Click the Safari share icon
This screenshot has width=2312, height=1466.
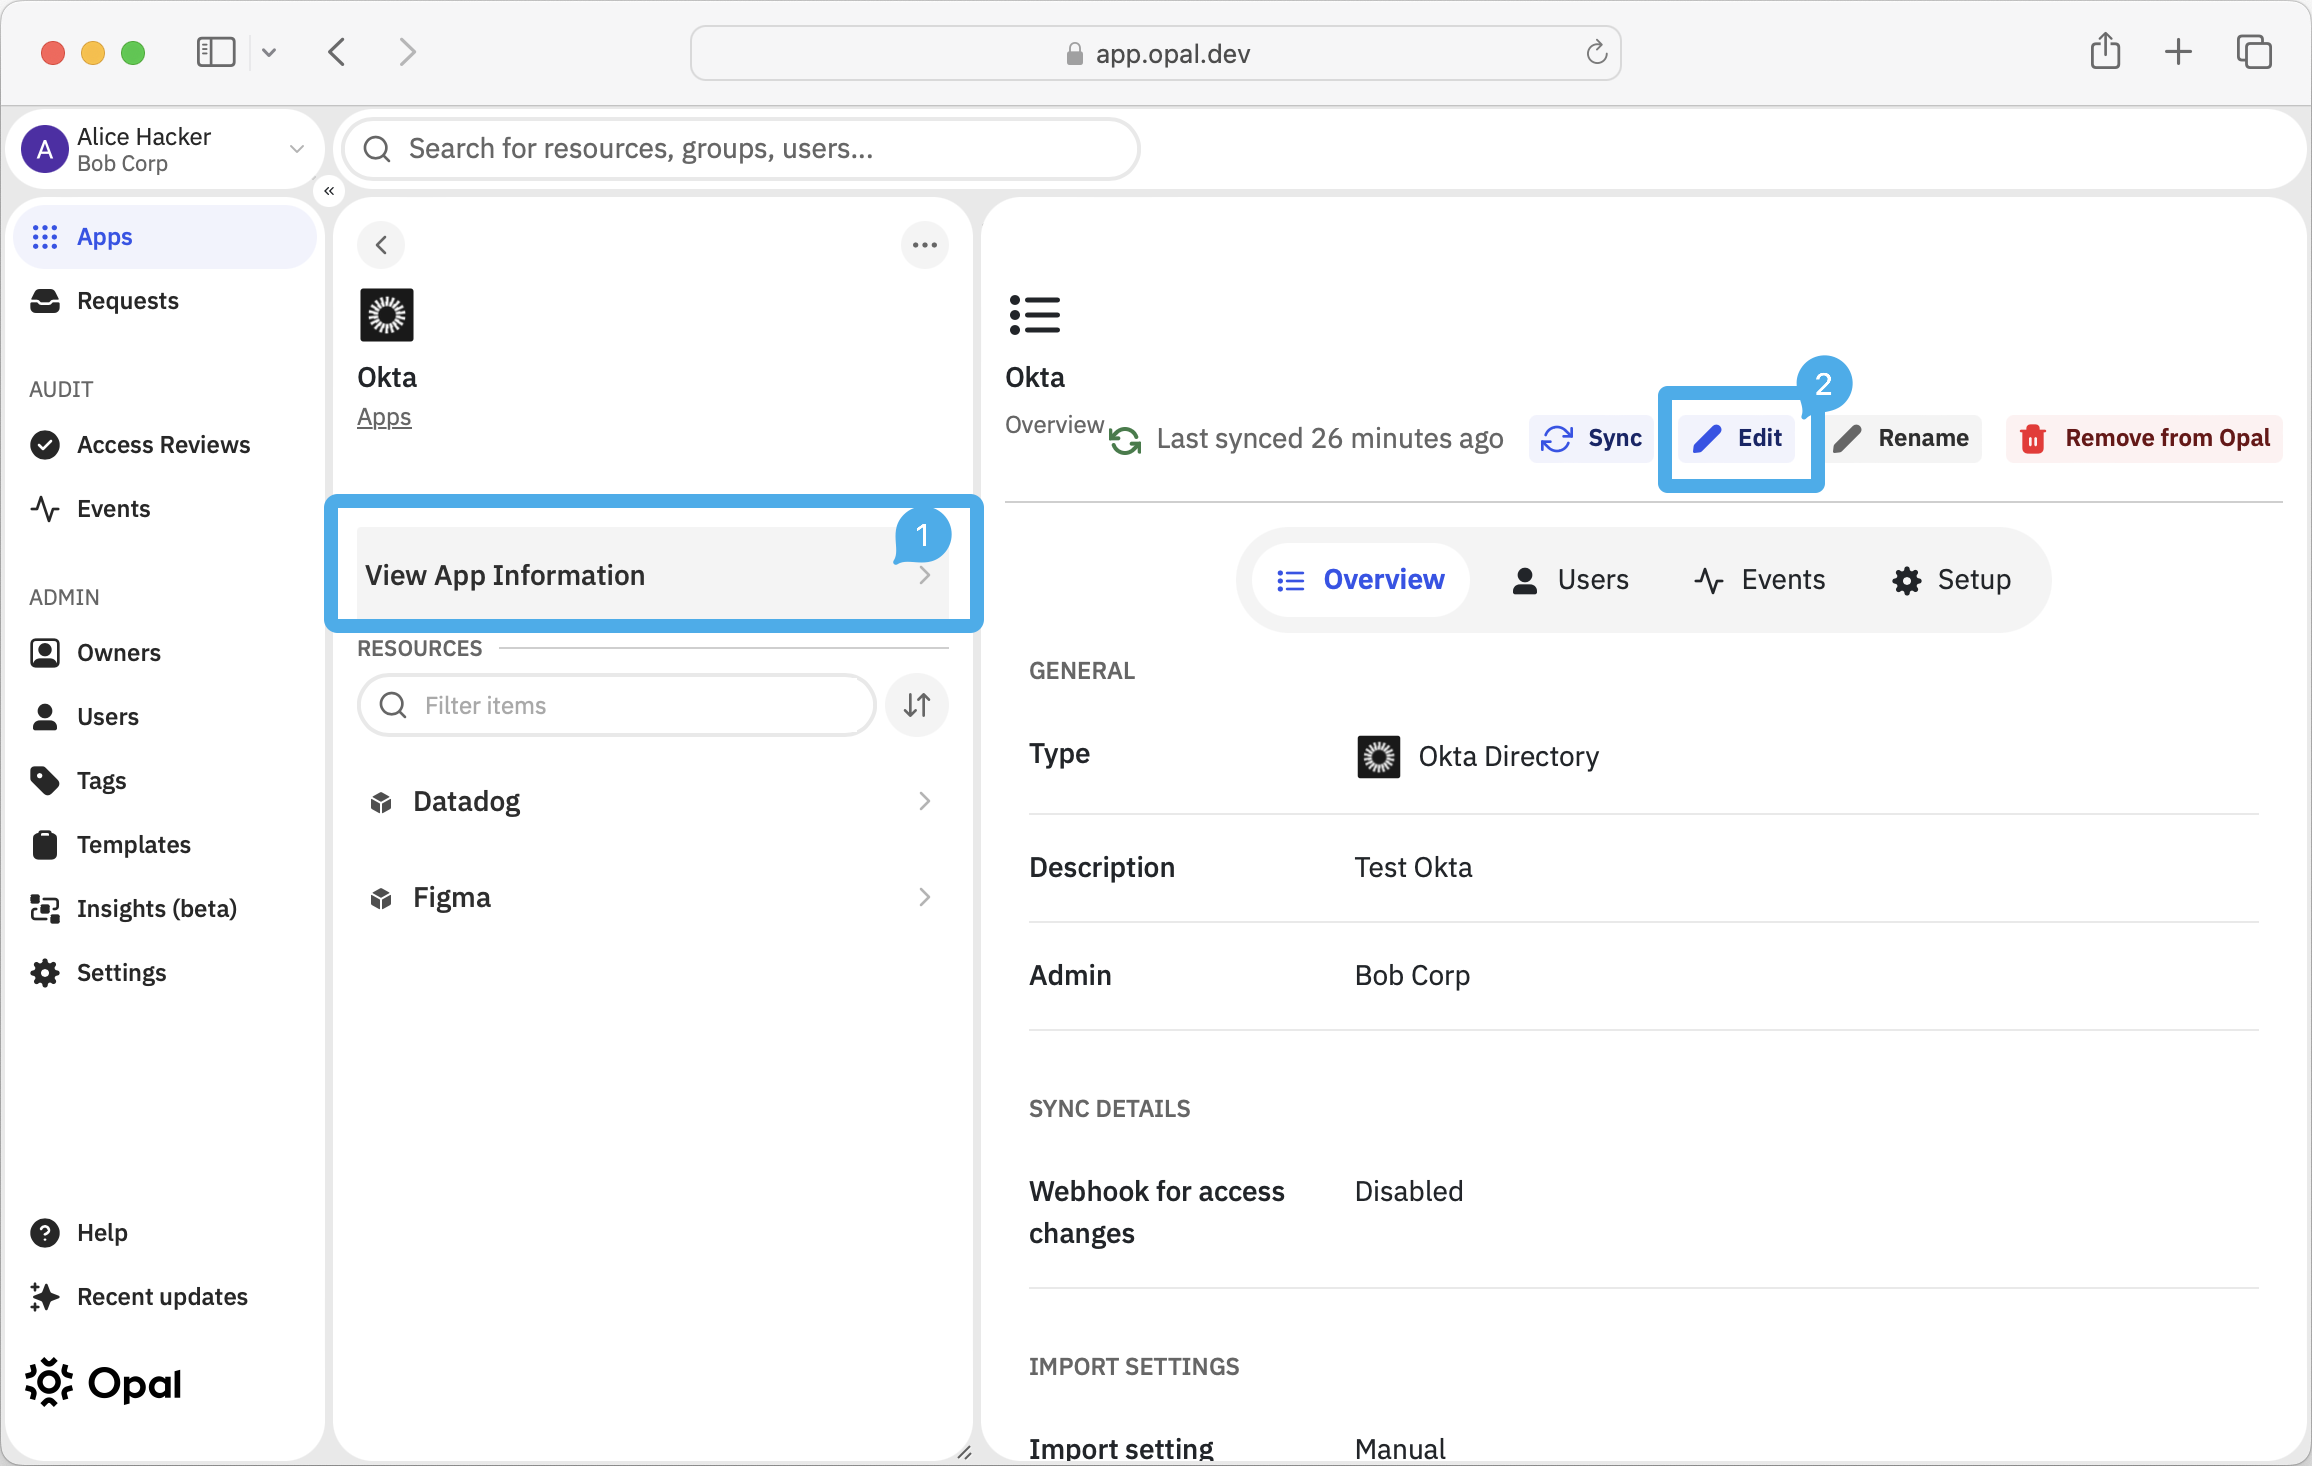tap(2106, 51)
